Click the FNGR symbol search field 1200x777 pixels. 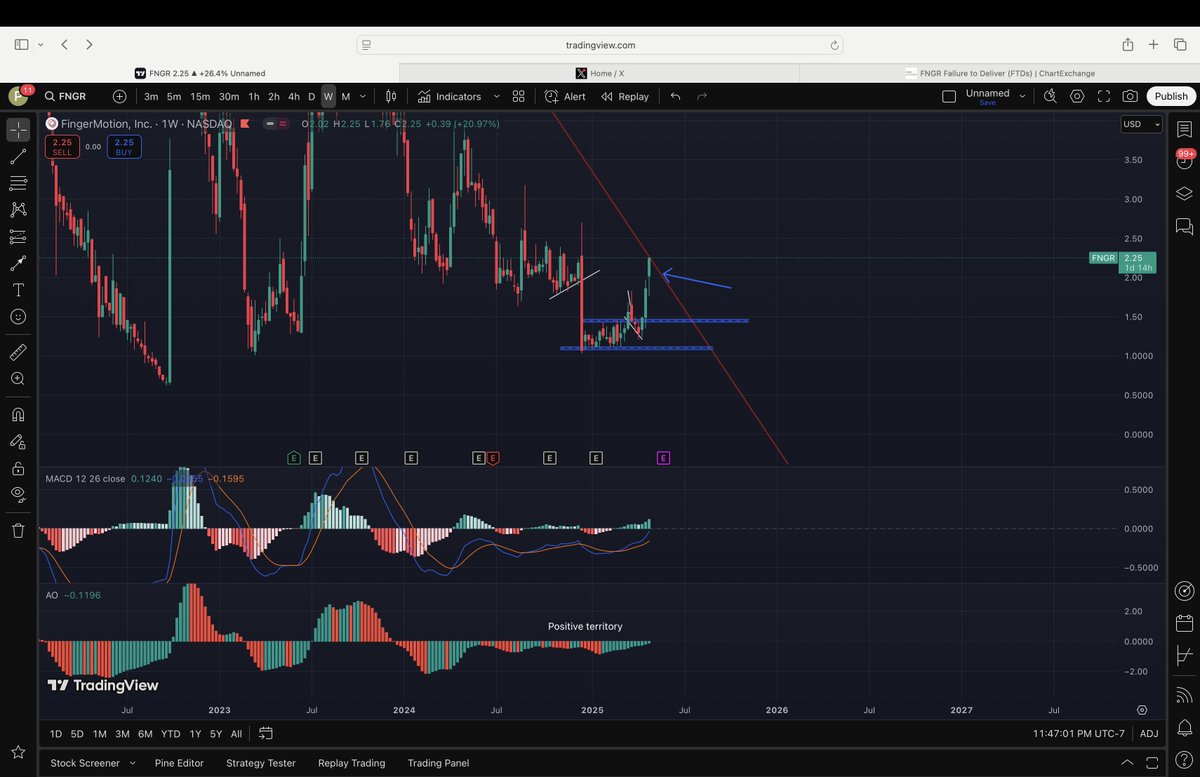(72, 97)
